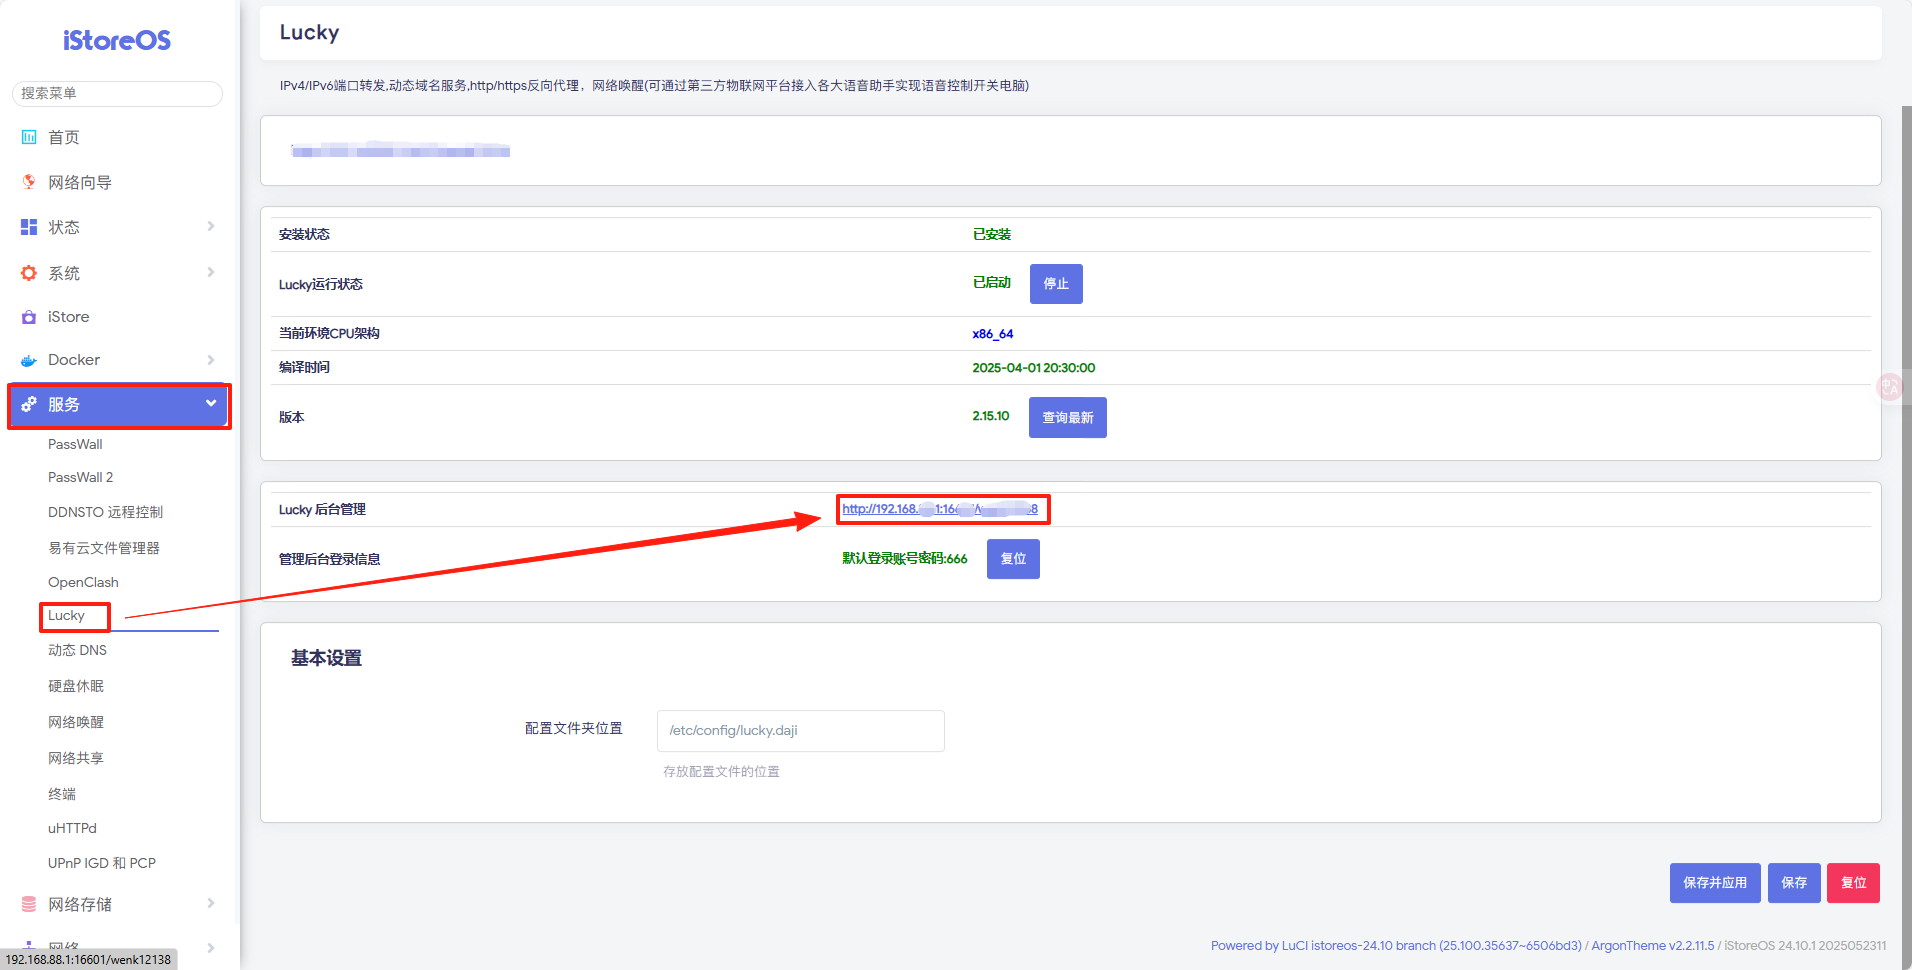The image size is (1912, 970).
Task: Open UPnP IGD 和 PCP page
Action: pos(102,863)
